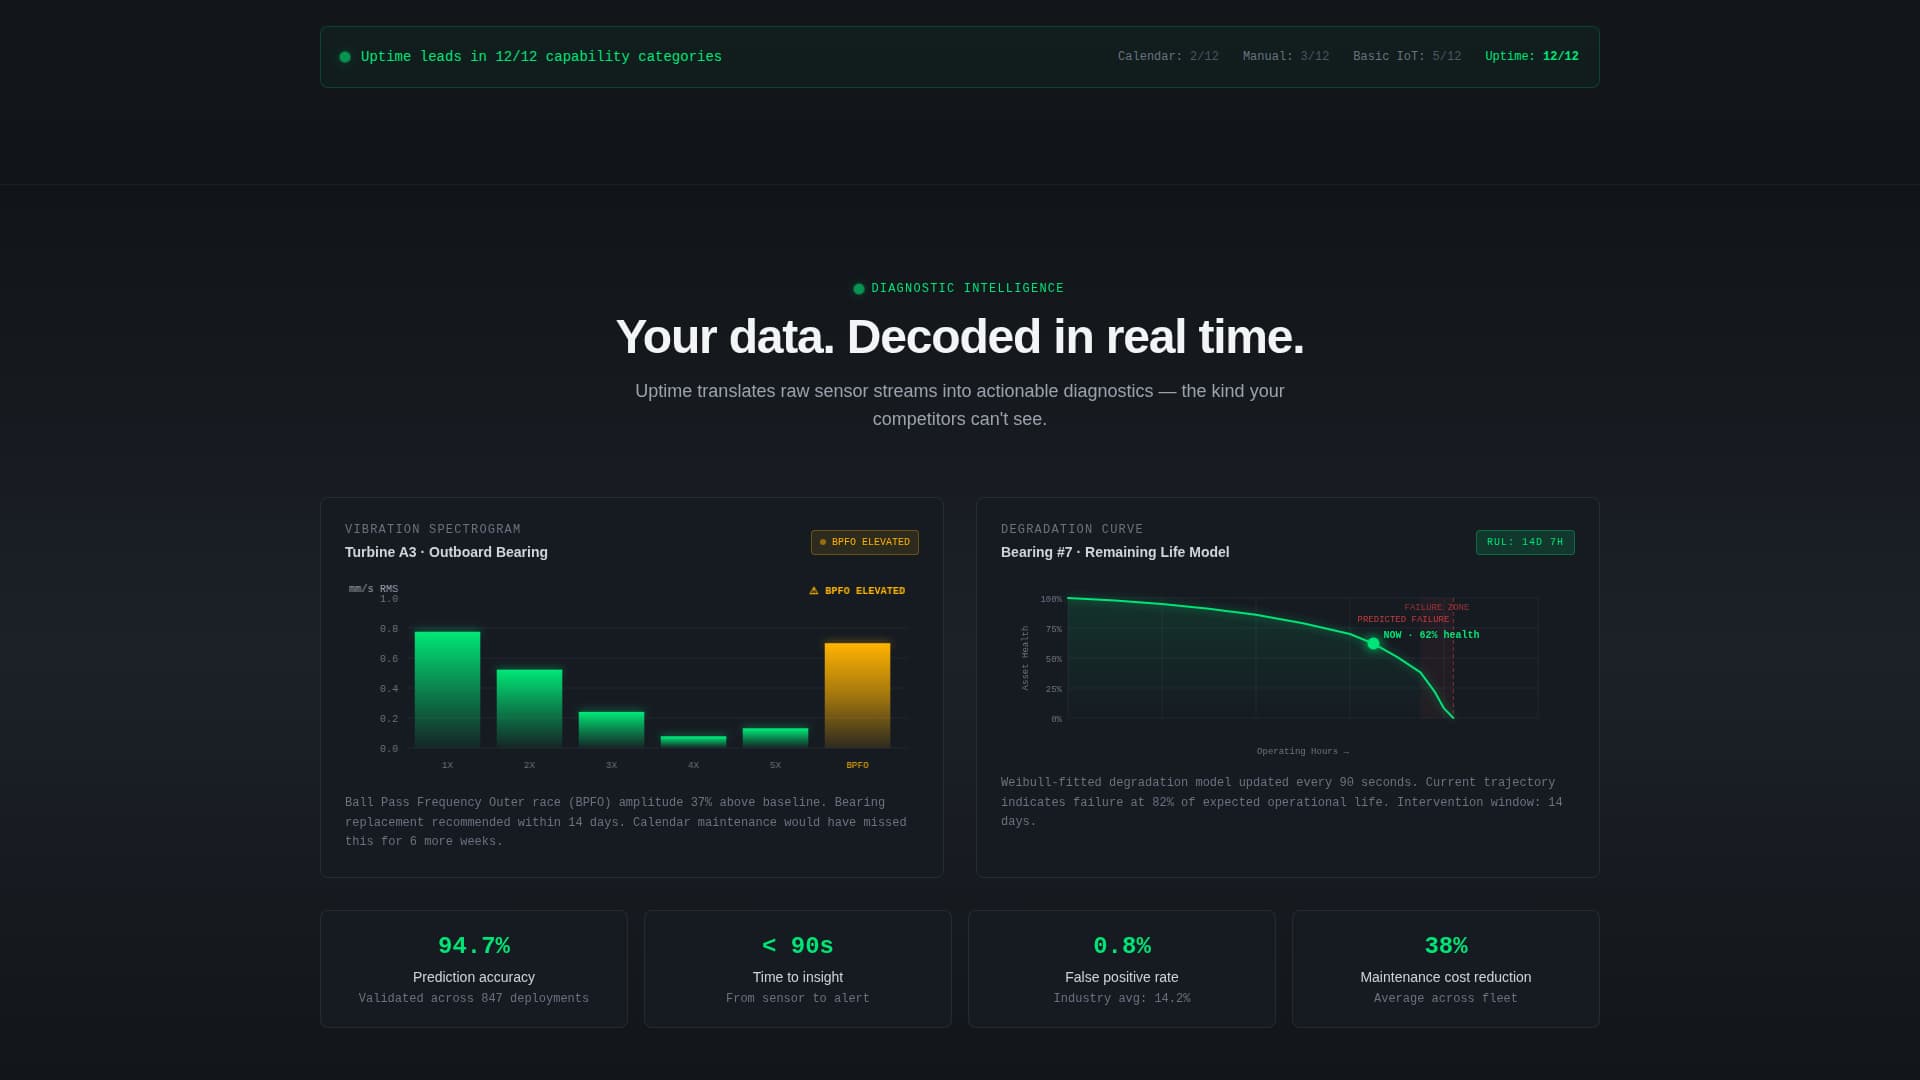Click the NOW health marker on degradation curve
Viewport: 1920px width, 1080px height.
click(x=1372, y=643)
